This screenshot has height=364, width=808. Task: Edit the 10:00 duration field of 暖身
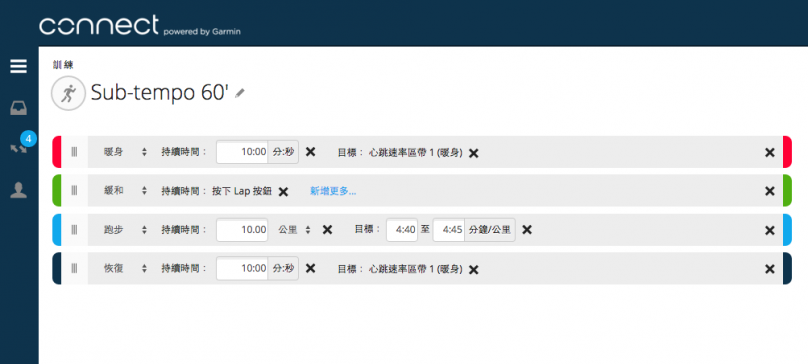tap(242, 152)
